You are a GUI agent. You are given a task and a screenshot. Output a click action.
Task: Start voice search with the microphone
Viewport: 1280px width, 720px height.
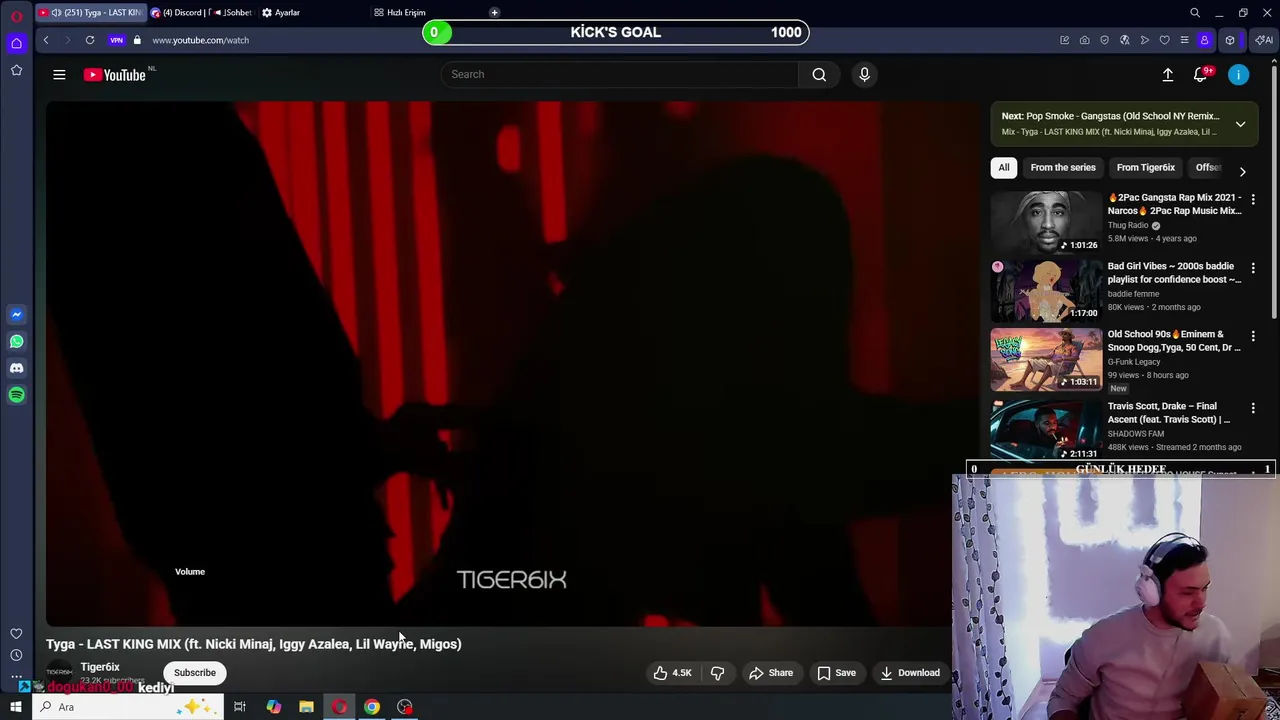point(864,74)
